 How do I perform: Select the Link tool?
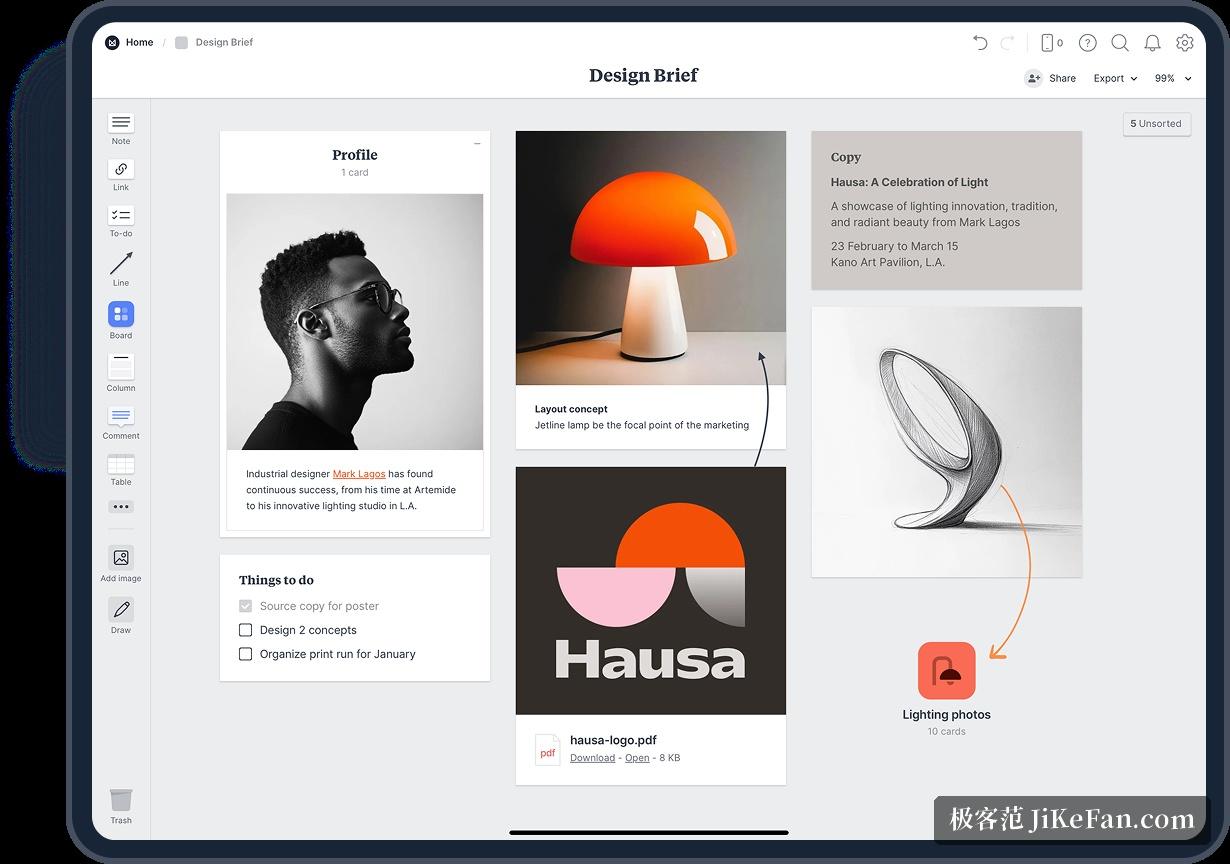pyautogui.click(x=121, y=175)
